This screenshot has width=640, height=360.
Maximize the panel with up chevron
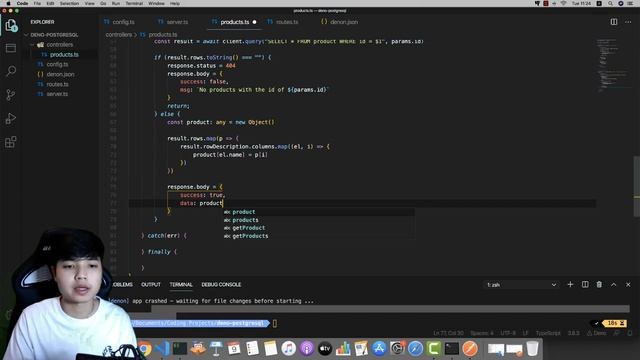[x=613, y=284]
